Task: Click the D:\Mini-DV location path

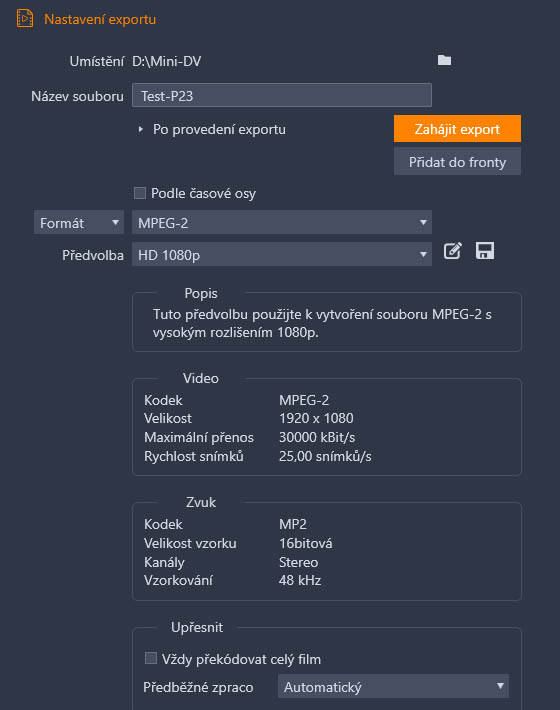Action: 167,61
